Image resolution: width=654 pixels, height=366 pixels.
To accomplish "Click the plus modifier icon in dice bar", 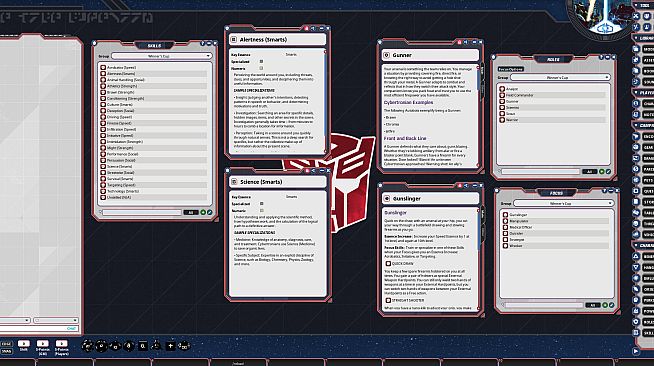I will pyautogui.click(x=170, y=346).
